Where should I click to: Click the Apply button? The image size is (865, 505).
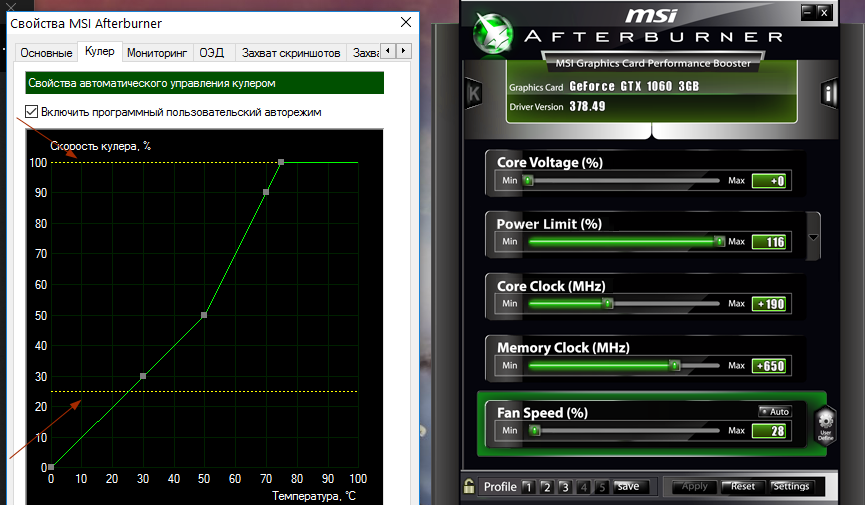tap(694, 486)
